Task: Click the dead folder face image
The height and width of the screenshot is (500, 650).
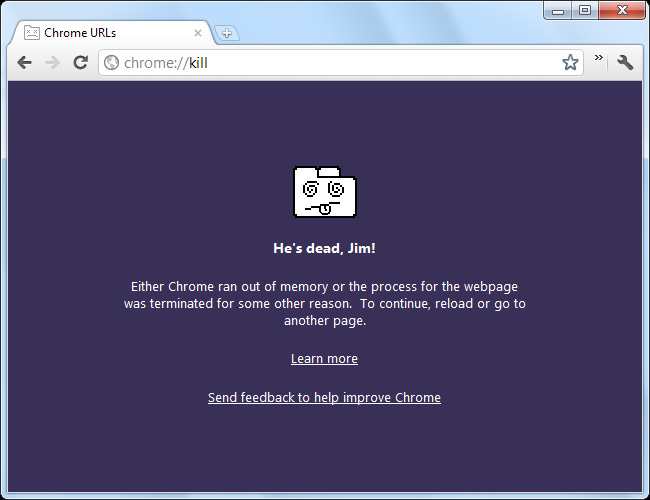Action: (325, 192)
